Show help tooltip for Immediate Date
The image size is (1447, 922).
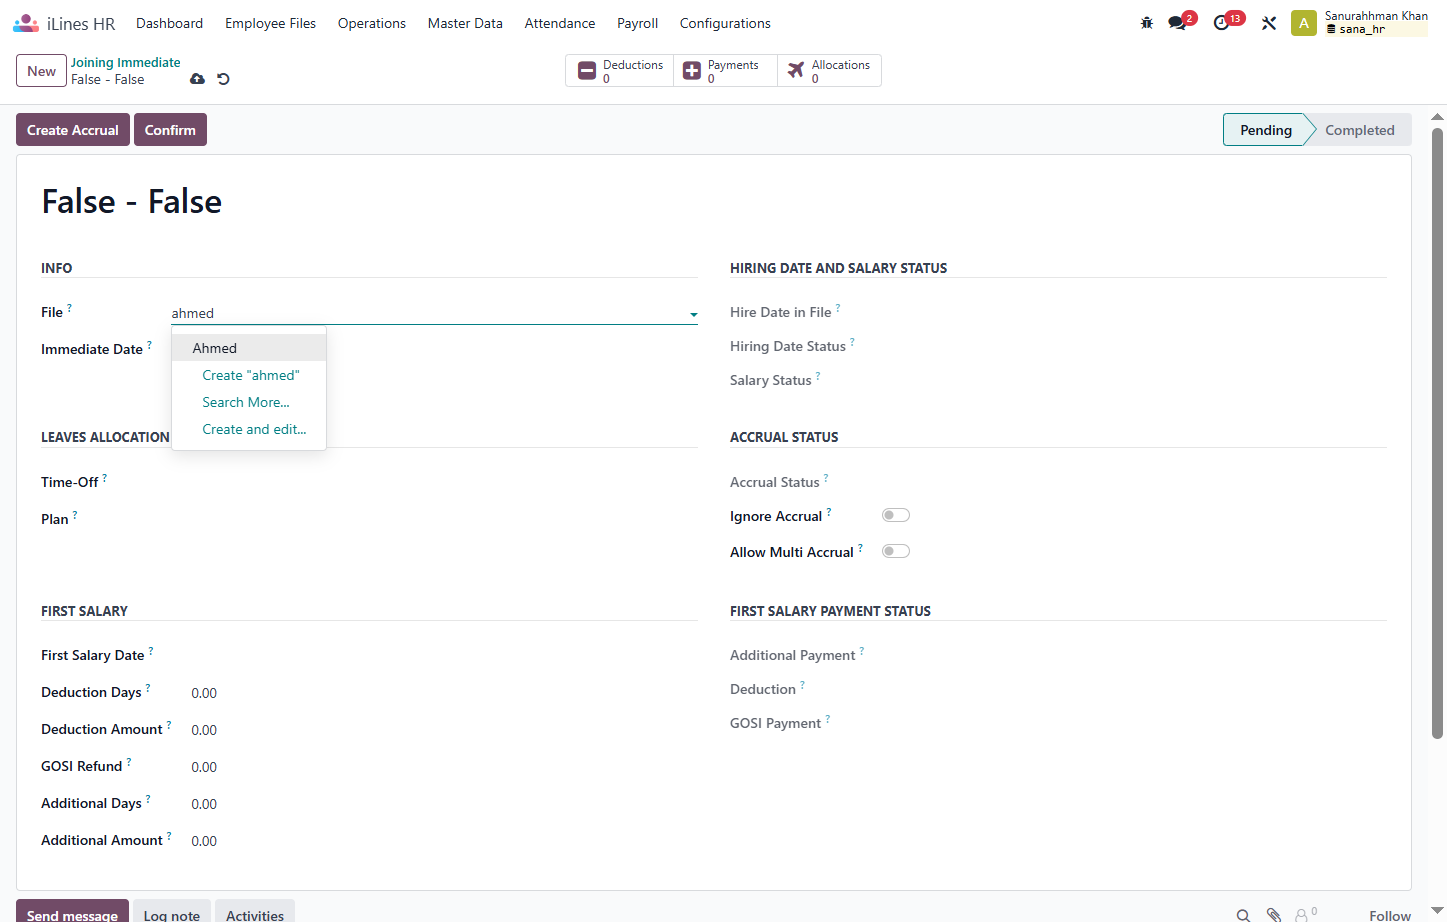tap(149, 345)
